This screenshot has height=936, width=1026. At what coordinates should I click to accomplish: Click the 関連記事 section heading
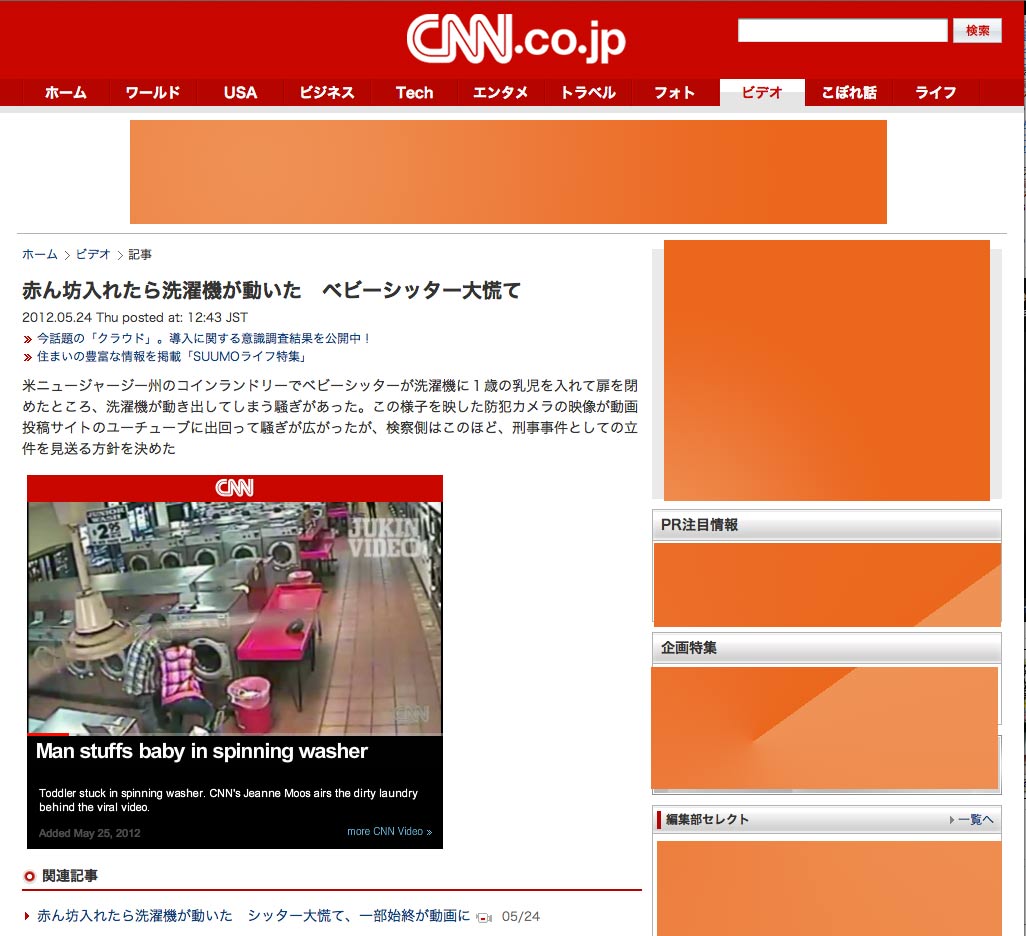70,876
